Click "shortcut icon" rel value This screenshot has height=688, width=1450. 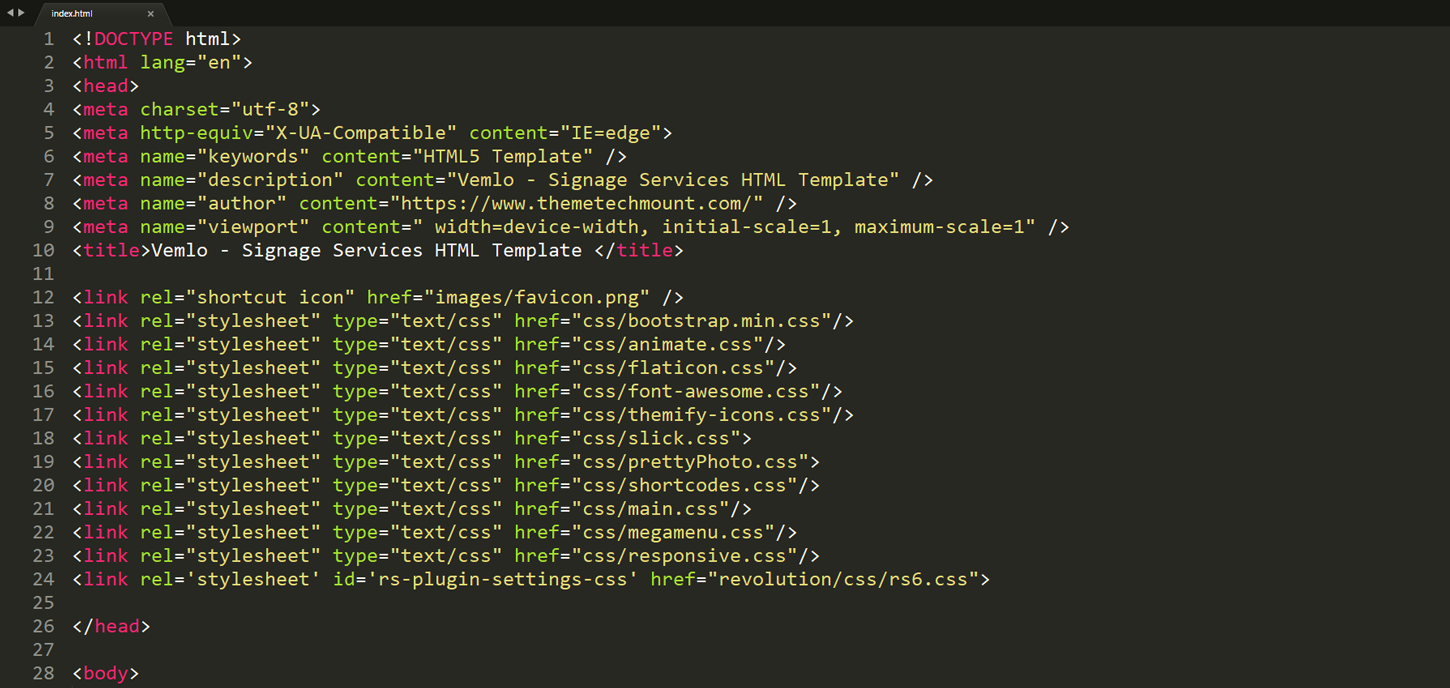coord(270,297)
